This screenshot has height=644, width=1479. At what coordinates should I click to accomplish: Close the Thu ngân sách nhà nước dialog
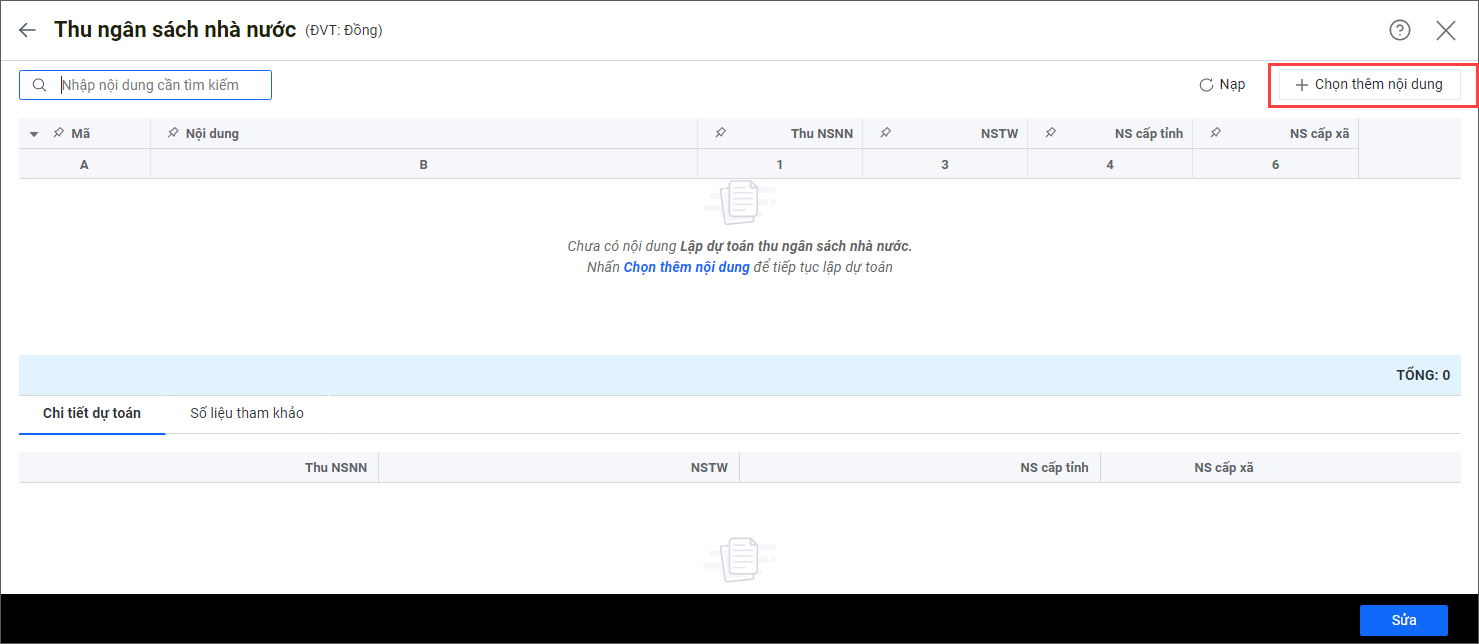click(1445, 30)
